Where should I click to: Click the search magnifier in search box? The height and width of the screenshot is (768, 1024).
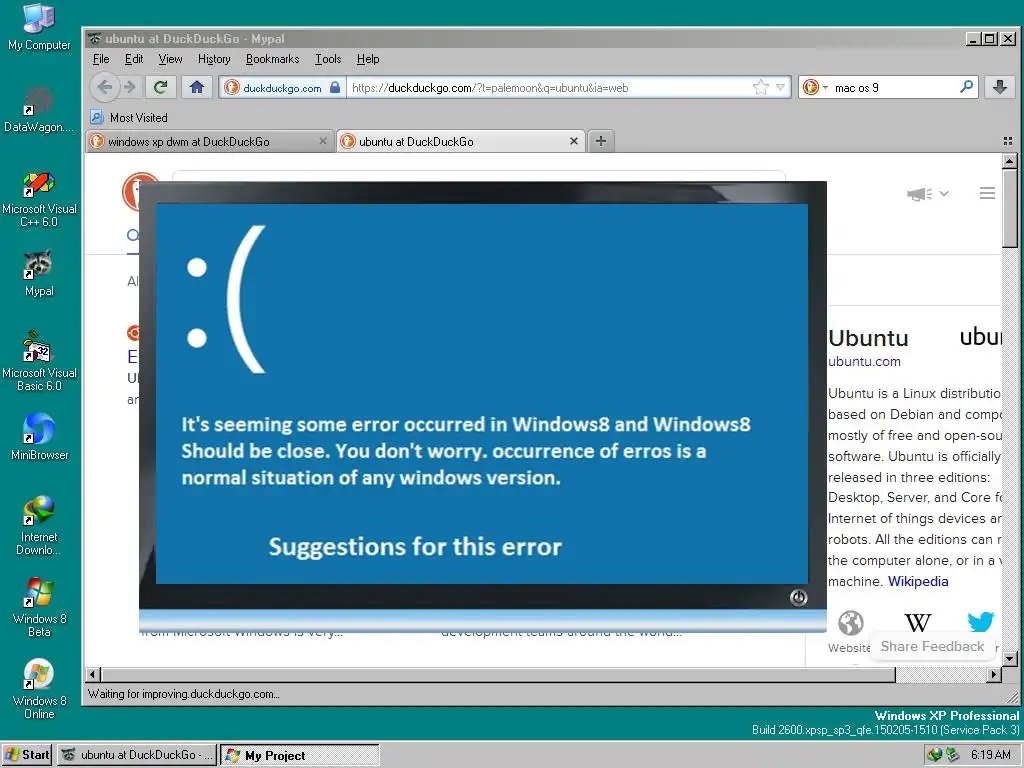[x=967, y=87]
